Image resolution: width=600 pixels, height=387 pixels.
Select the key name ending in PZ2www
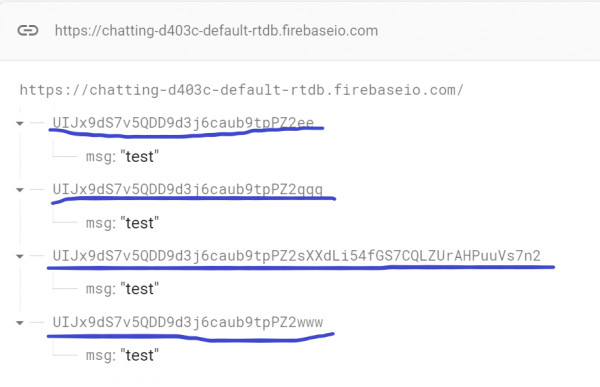click(188, 322)
